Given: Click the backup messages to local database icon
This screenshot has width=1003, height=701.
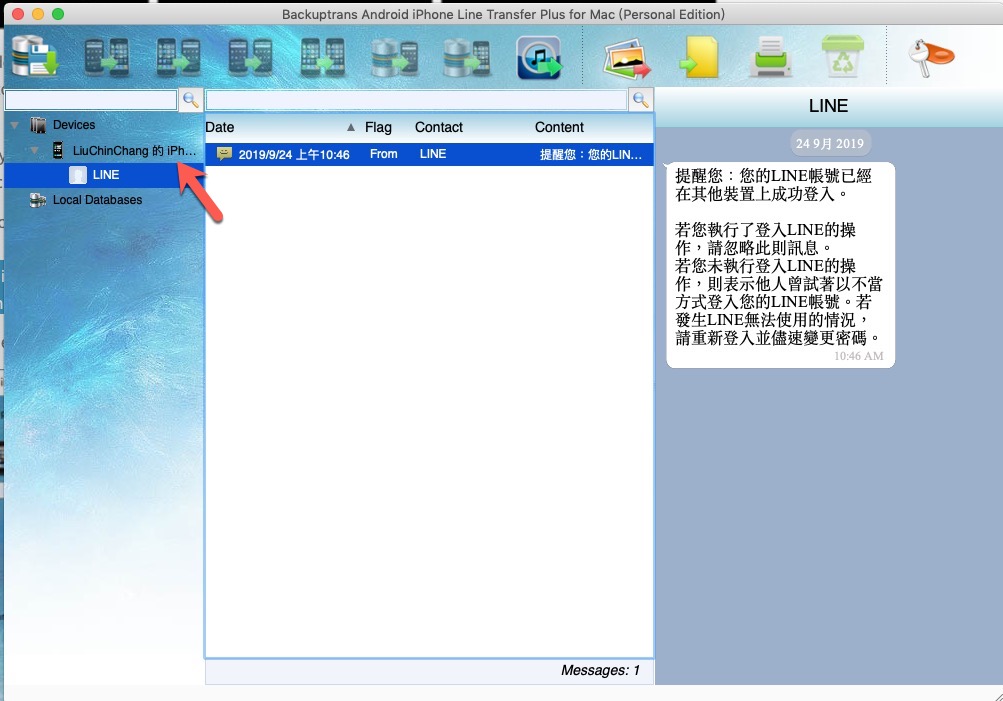Looking at the screenshot, I should (x=35, y=56).
